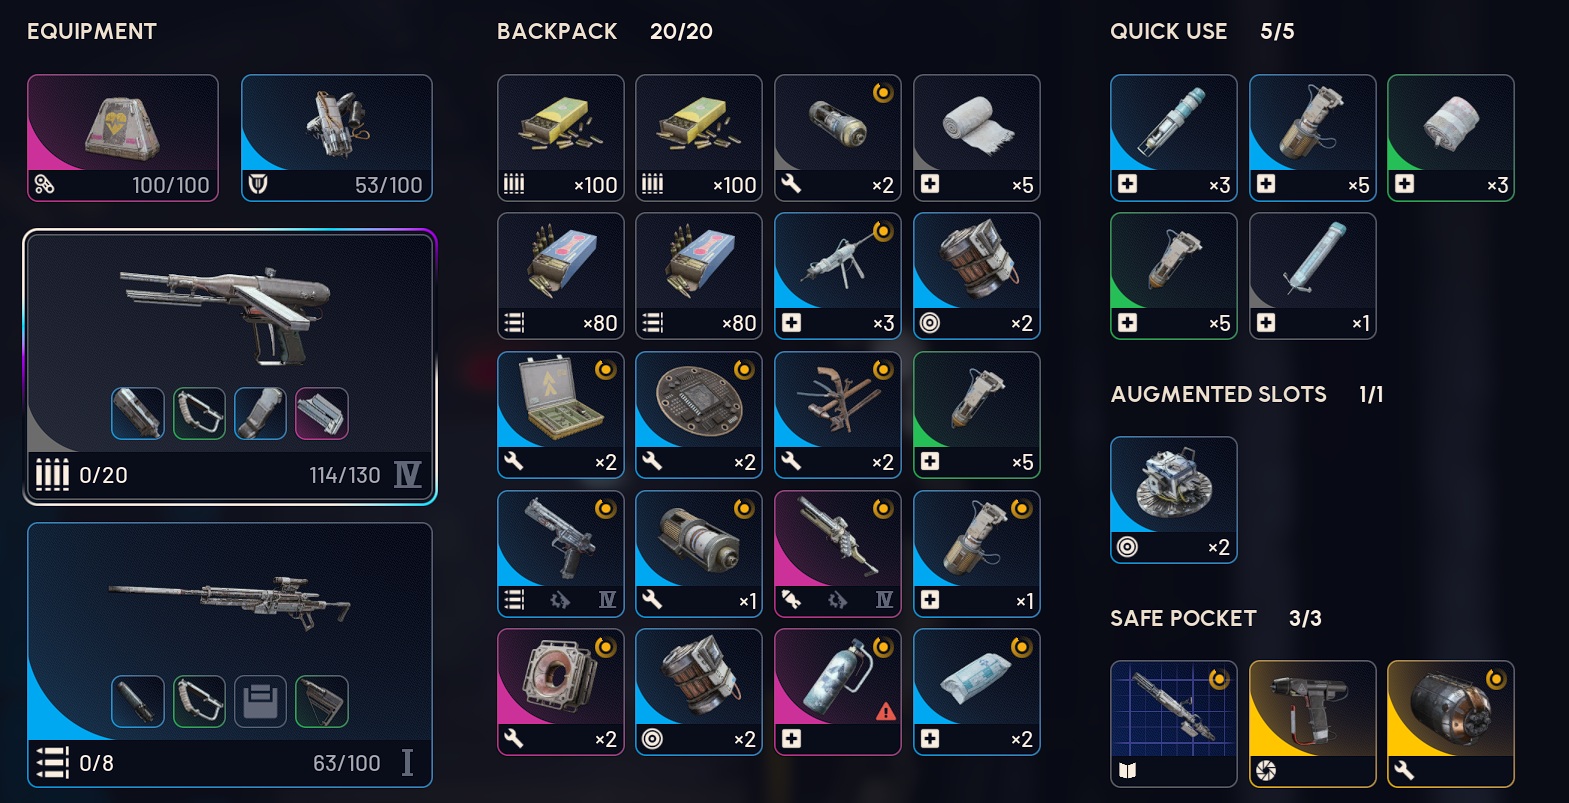1569x803 pixels.
Task: Select the rusty tools item ×2
Action: (x=838, y=415)
